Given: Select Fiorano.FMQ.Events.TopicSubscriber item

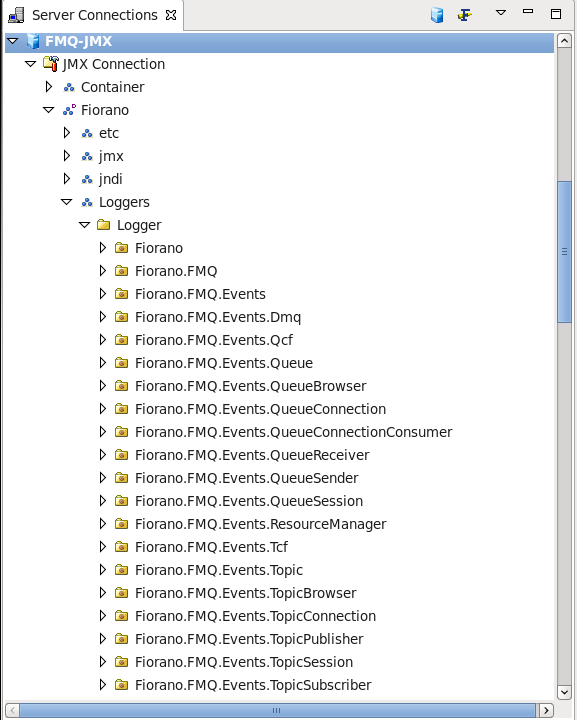Looking at the screenshot, I should coord(253,685).
